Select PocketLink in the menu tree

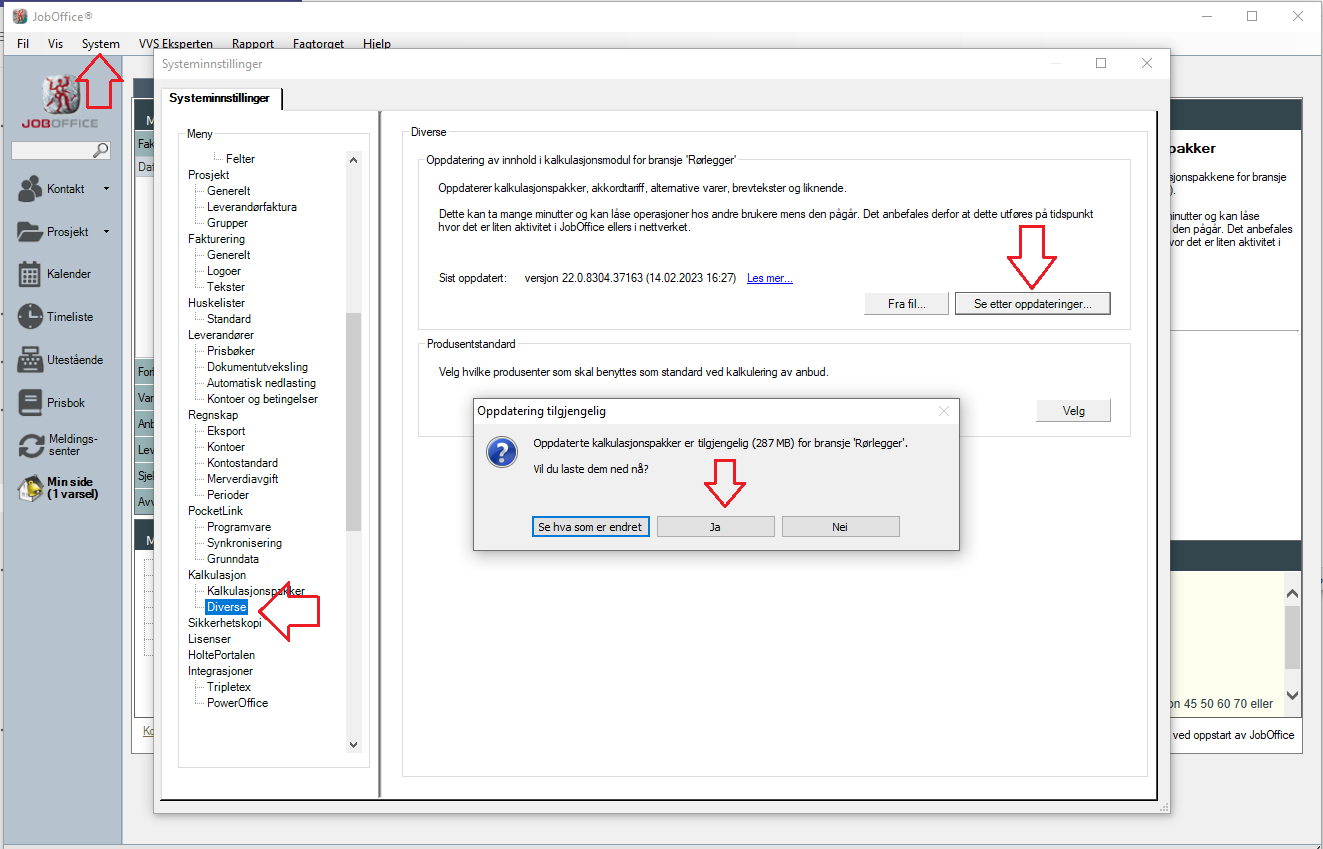click(x=215, y=511)
